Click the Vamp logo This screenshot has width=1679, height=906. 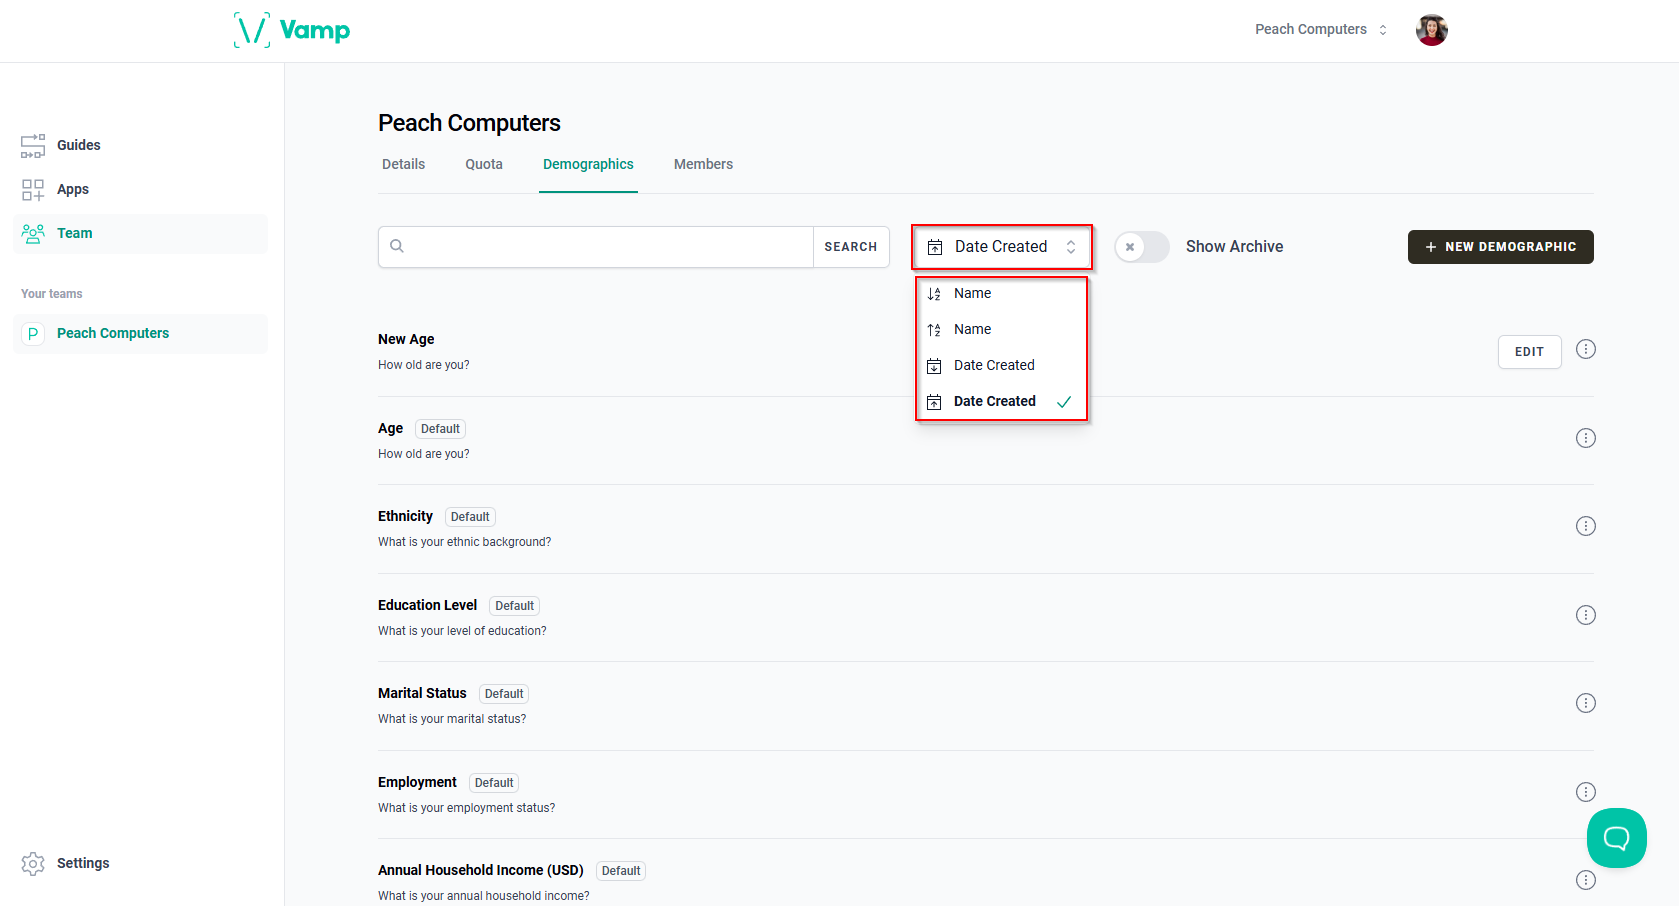pos(291,30)
